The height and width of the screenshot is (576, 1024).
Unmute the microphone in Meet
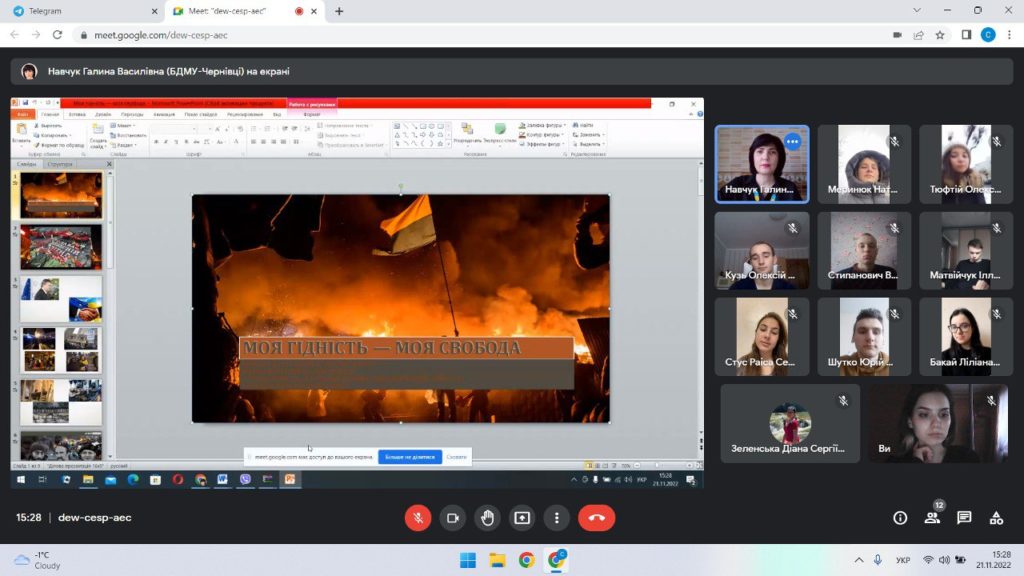418,518
